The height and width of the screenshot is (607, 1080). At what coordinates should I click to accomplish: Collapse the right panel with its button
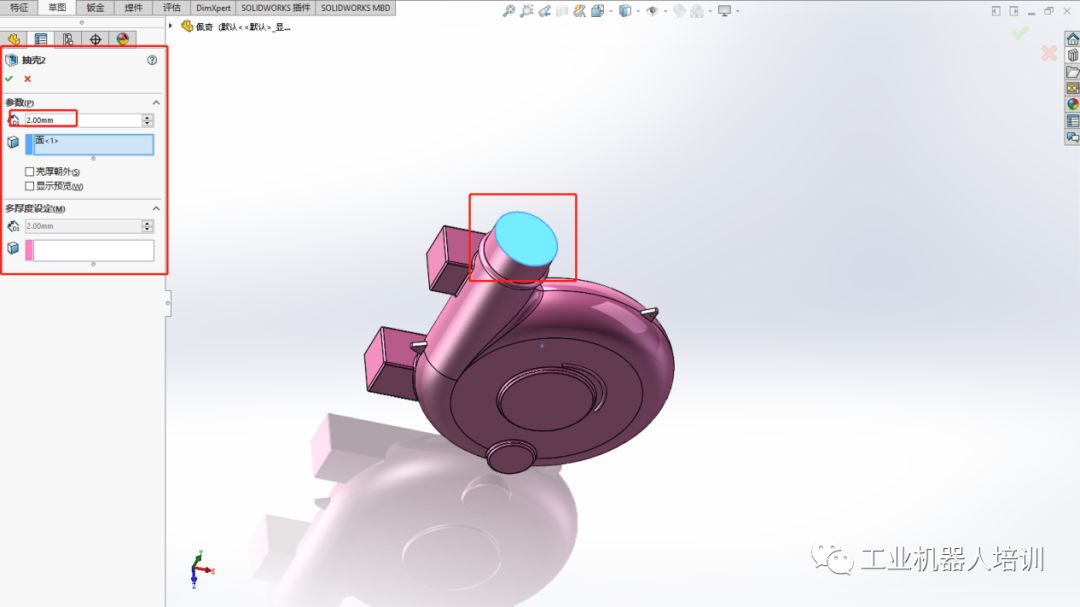1014,11
